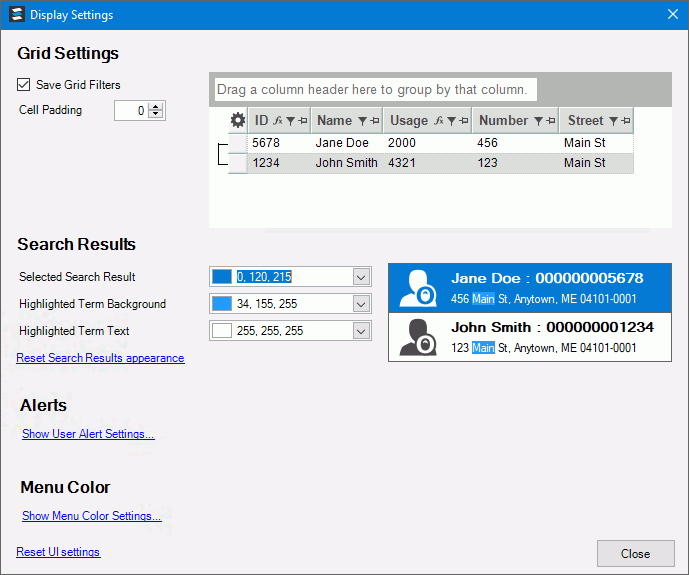Click the '0, 120, 215' color value
The width and height of the screenshot is (689, 575).
click(264, 277)
